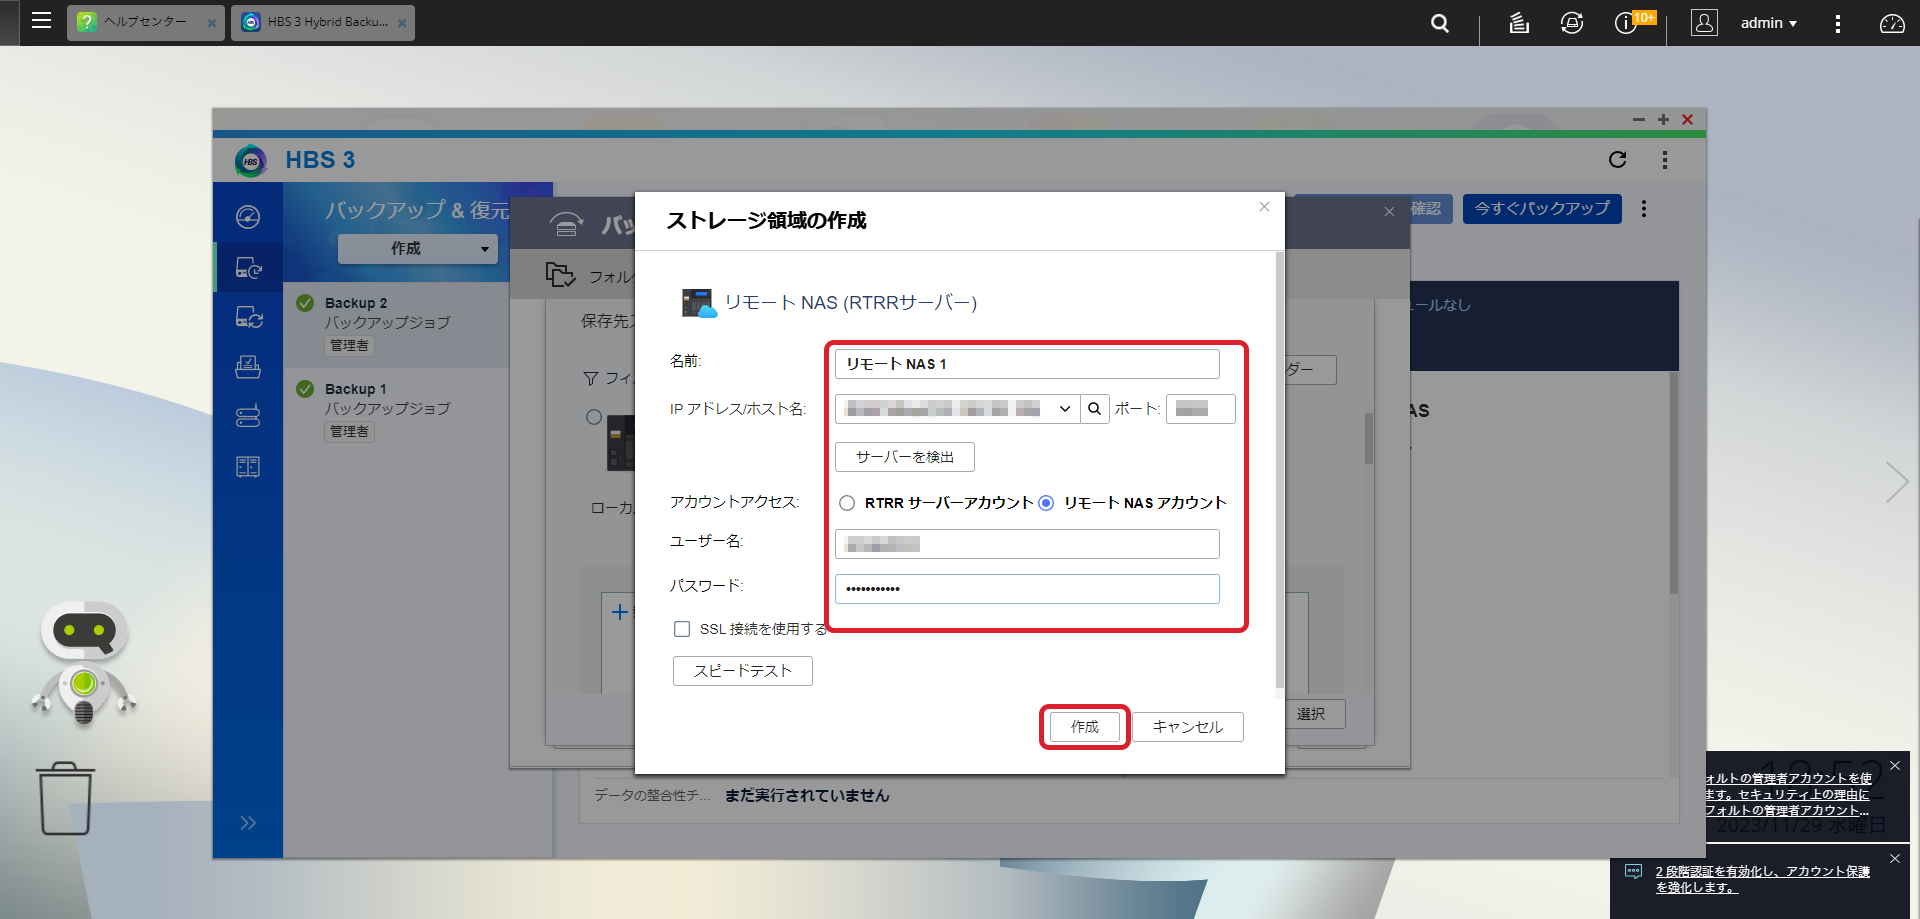Close the ヘルプセンター taskbar tab
Screen dimensions: 1920x919
pyautogui.click(x=212, y=23)
